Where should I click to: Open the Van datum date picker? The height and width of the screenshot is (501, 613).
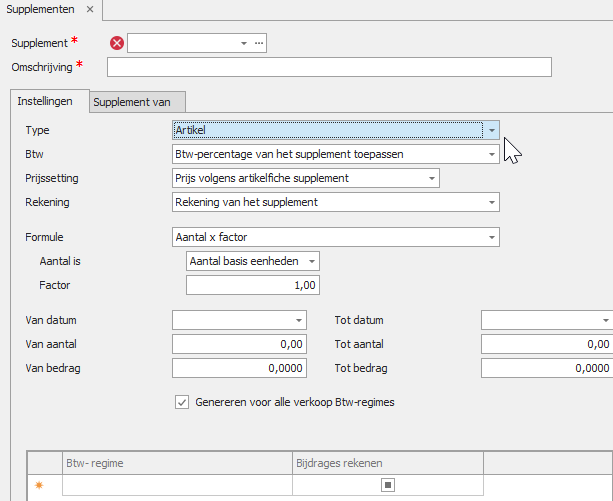click(x=299, y=320)
